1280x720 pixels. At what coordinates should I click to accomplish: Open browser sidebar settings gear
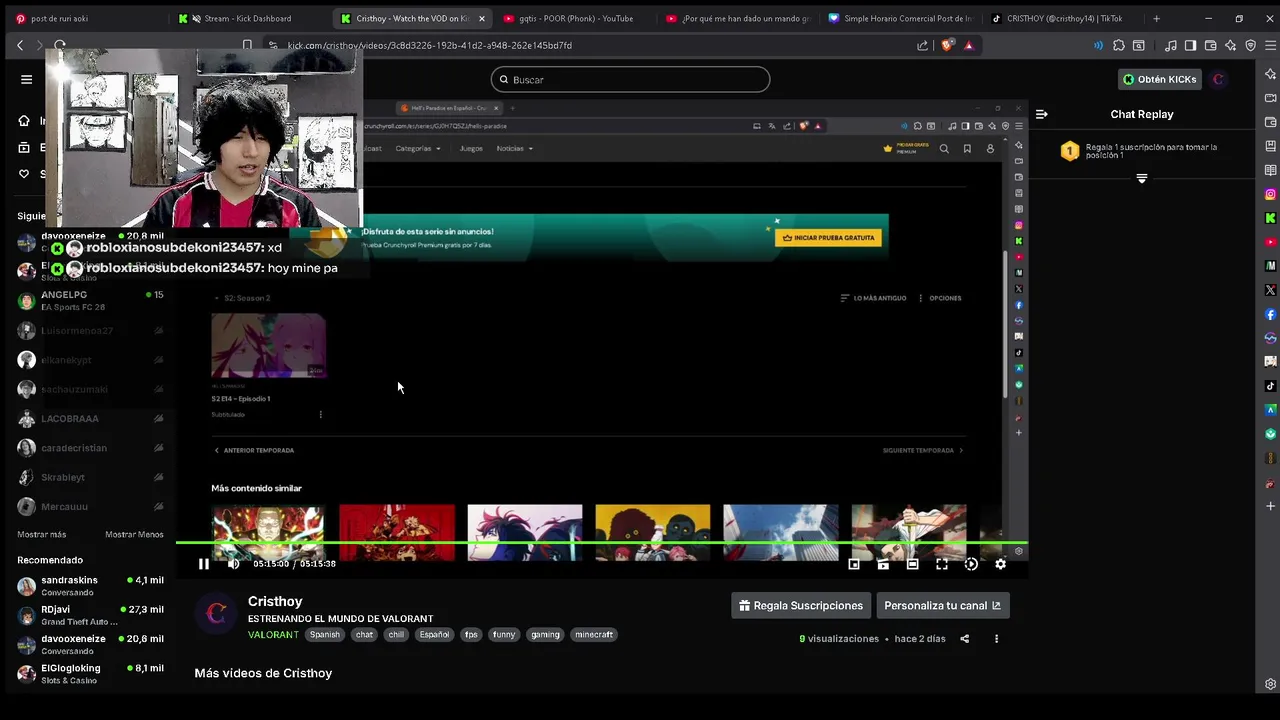click(1270, 684)
